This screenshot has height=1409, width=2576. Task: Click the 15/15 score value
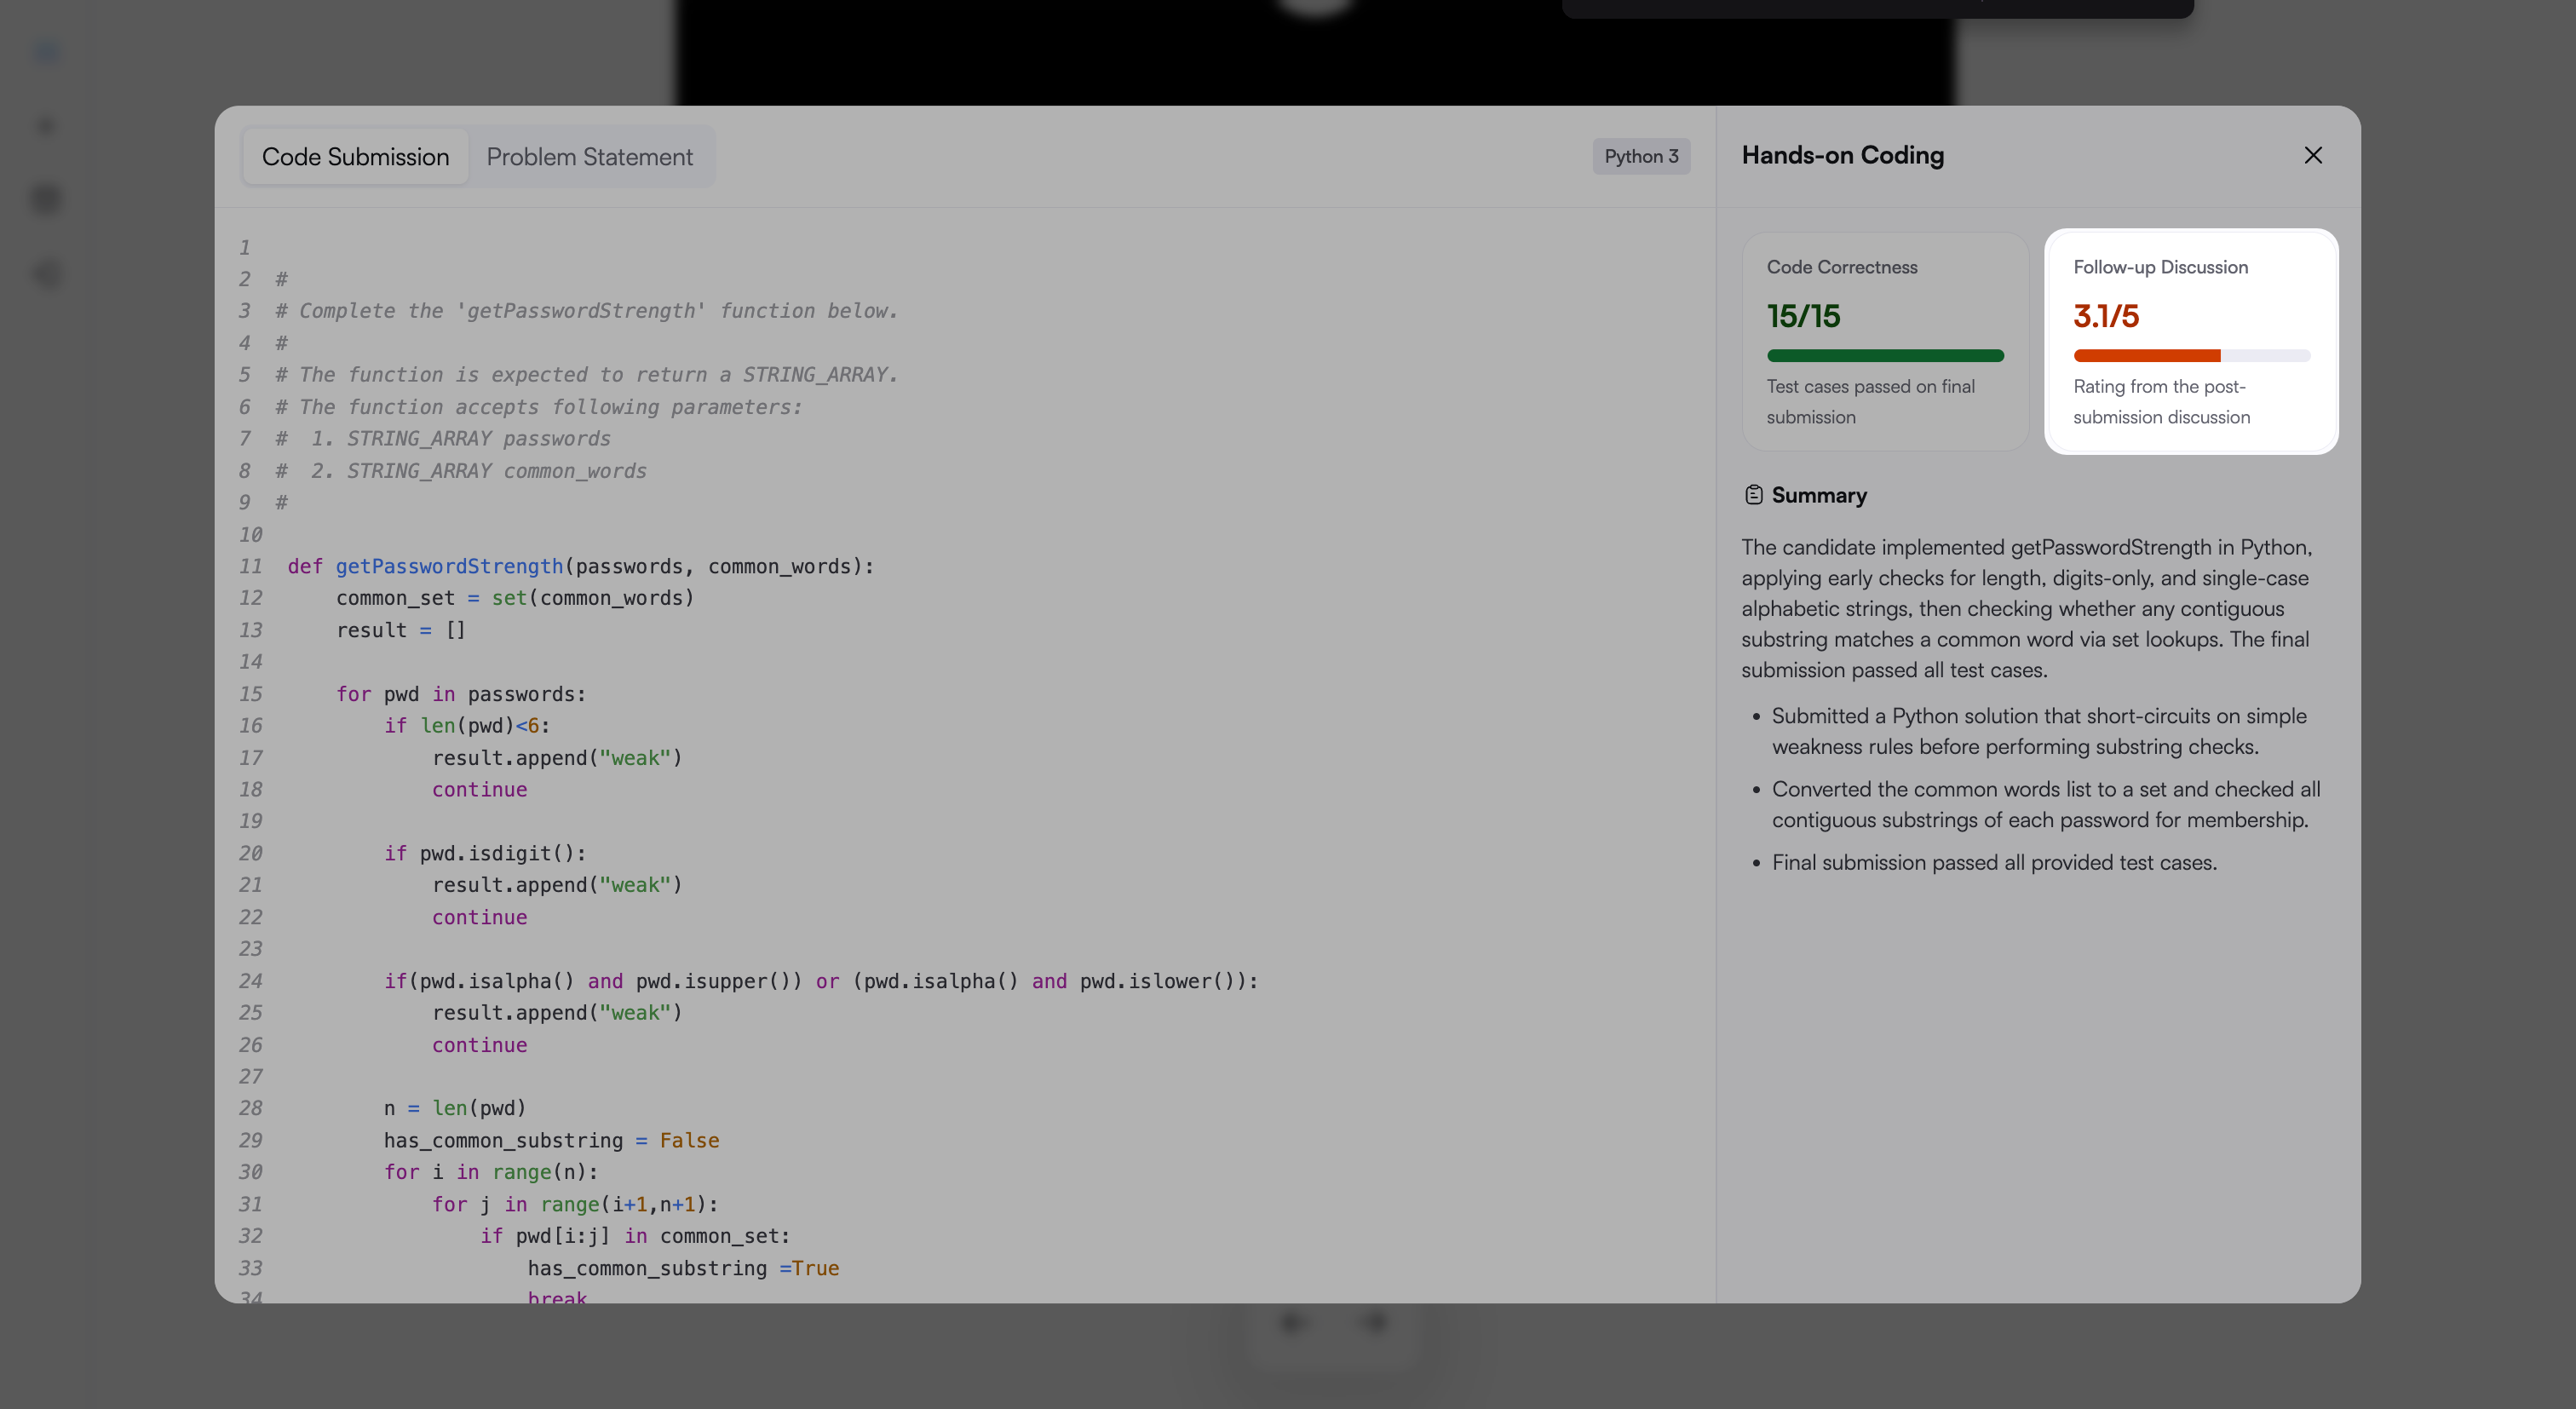tap(1803, 316)
